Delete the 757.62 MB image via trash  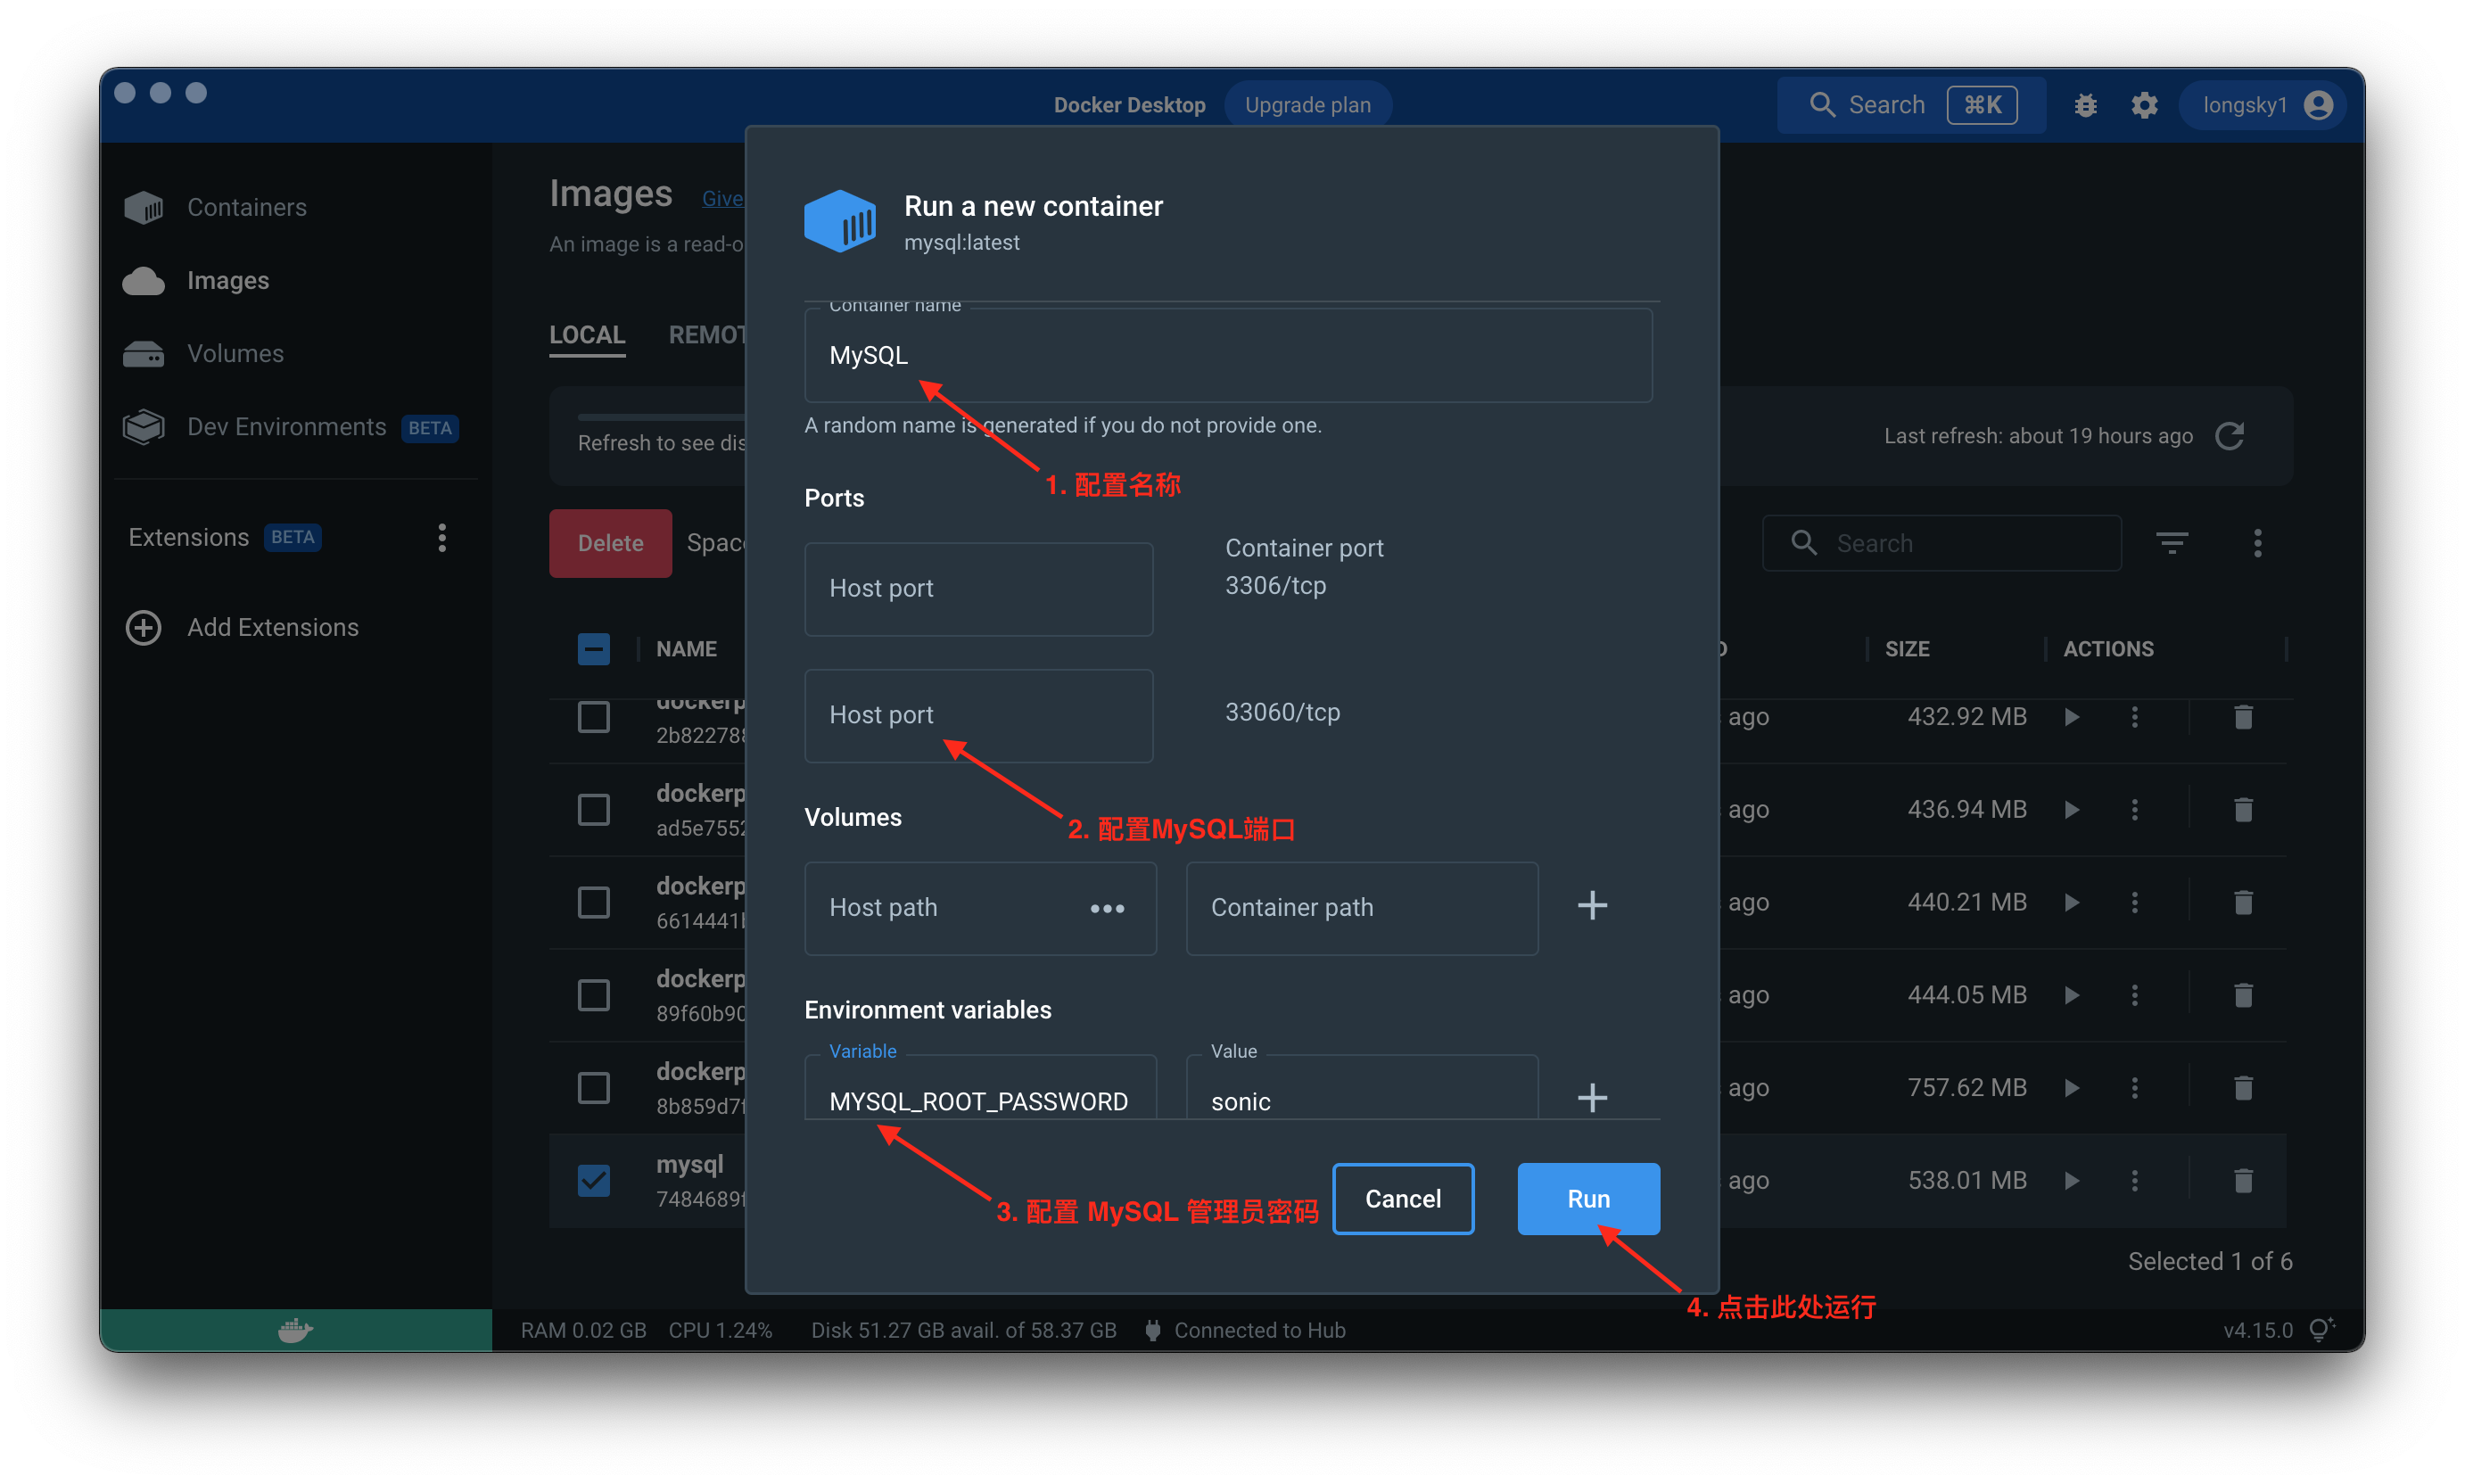pyautogui.click(x=2243, y=1087)
